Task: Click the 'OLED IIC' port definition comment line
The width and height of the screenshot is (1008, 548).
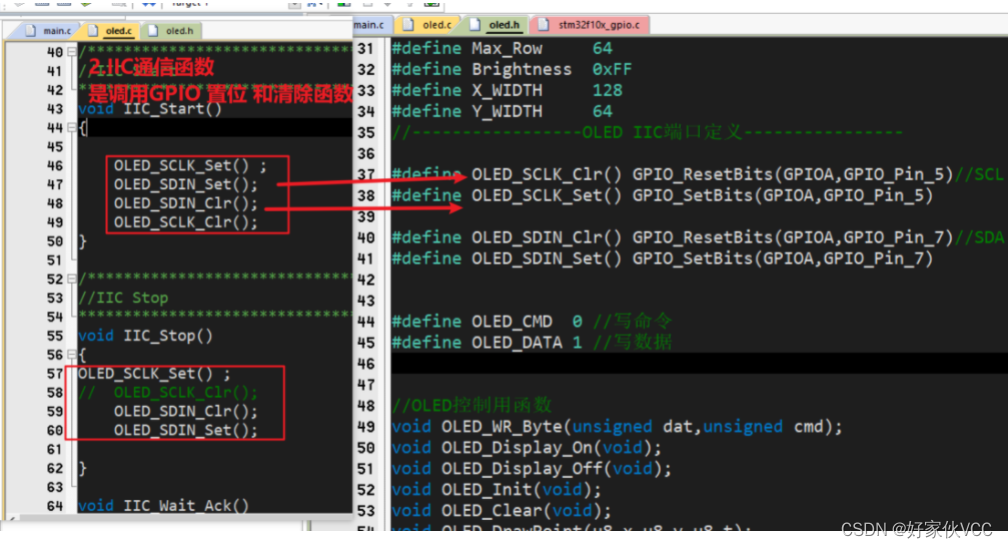Action: (x=647, y=132)
